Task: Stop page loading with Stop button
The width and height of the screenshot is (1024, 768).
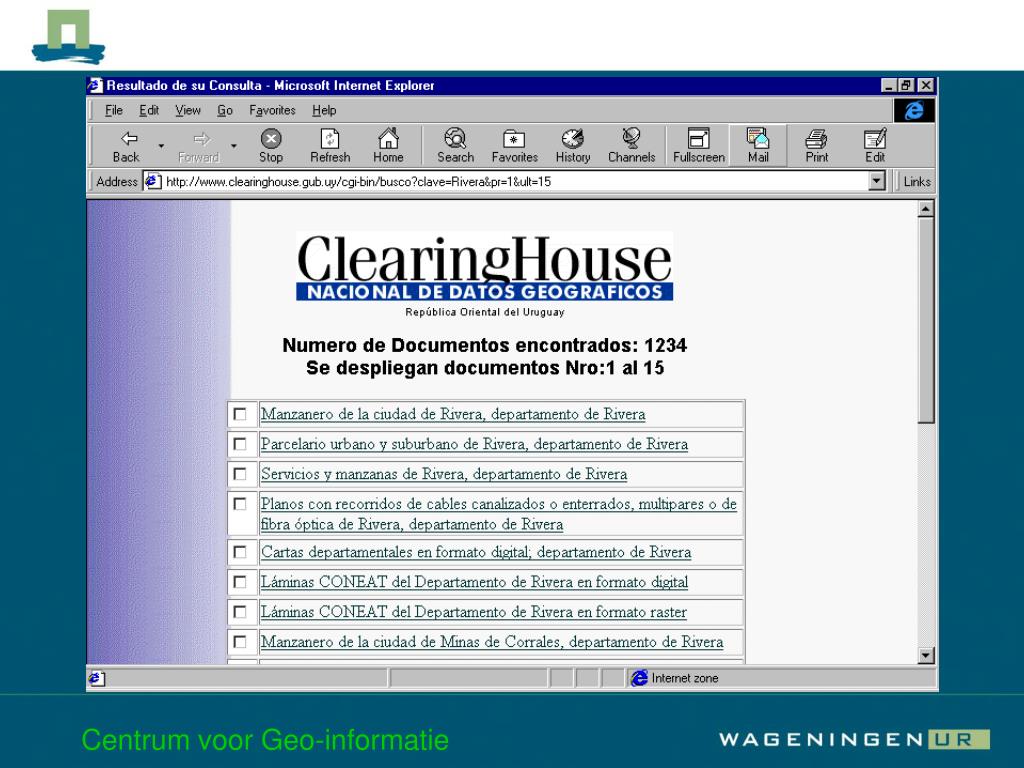Action: tap(270, 146)
